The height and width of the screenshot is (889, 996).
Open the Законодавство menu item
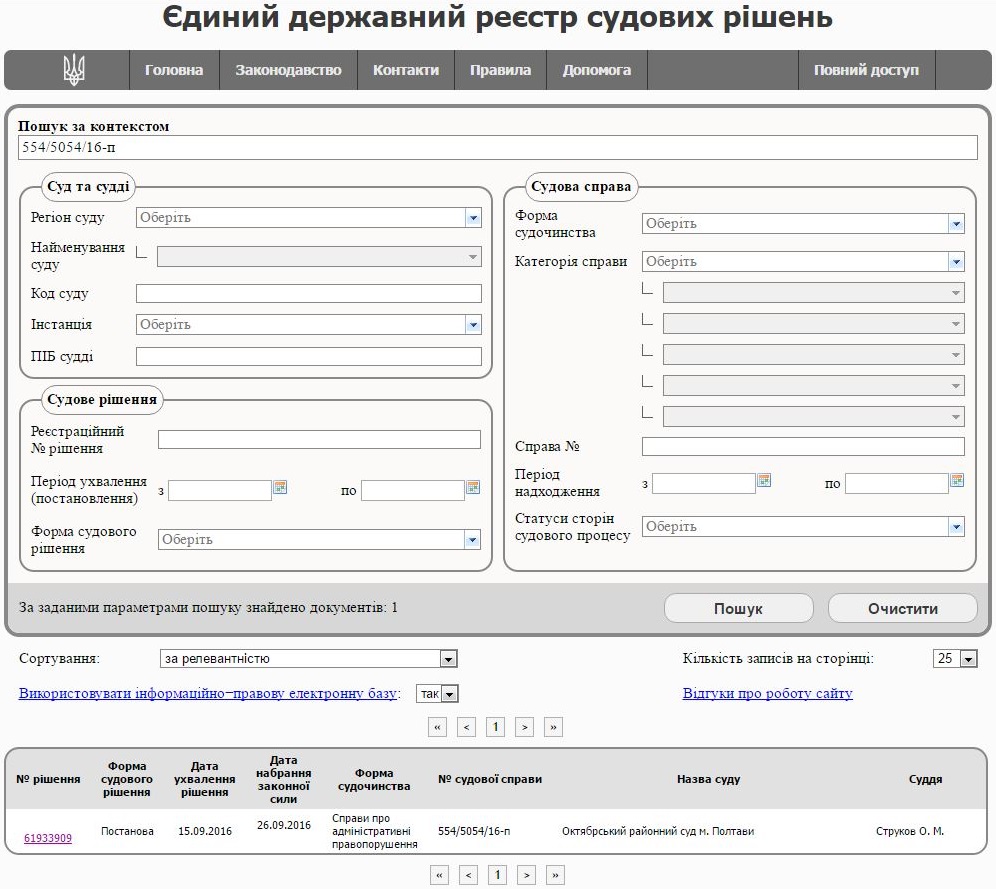(288, 70)
